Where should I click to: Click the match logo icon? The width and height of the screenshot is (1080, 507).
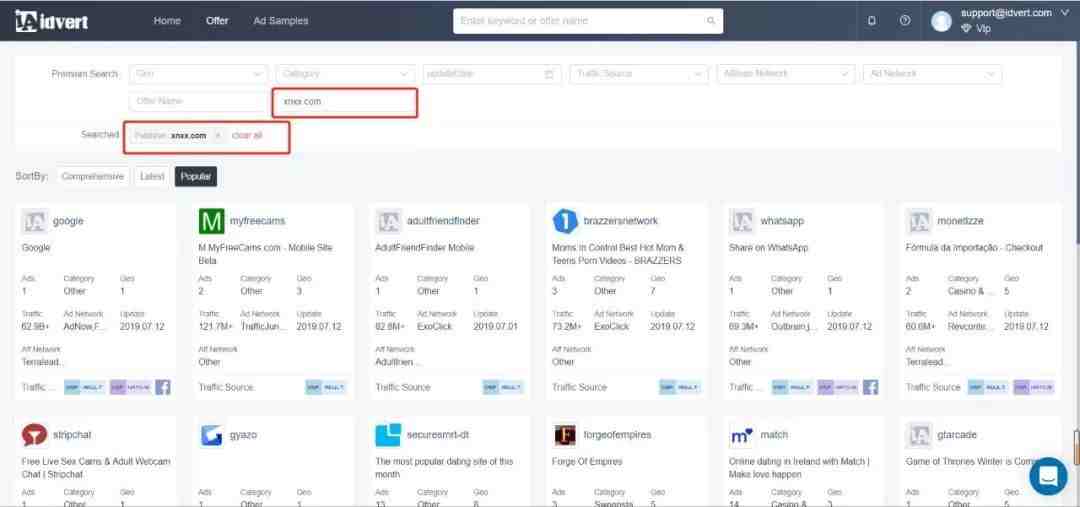point(742,435)
